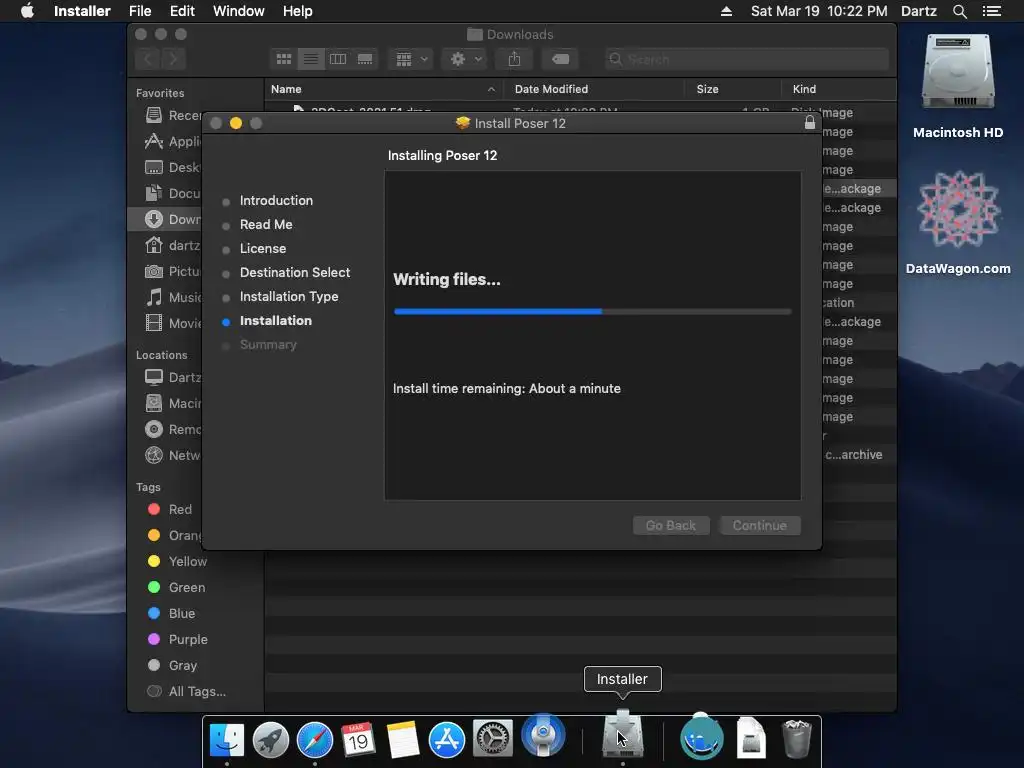Click the Go Back button

point(671,525)
